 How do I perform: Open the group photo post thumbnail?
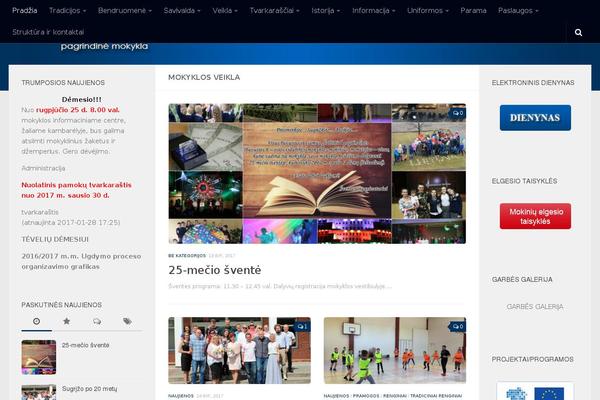(x=240, y=350)
